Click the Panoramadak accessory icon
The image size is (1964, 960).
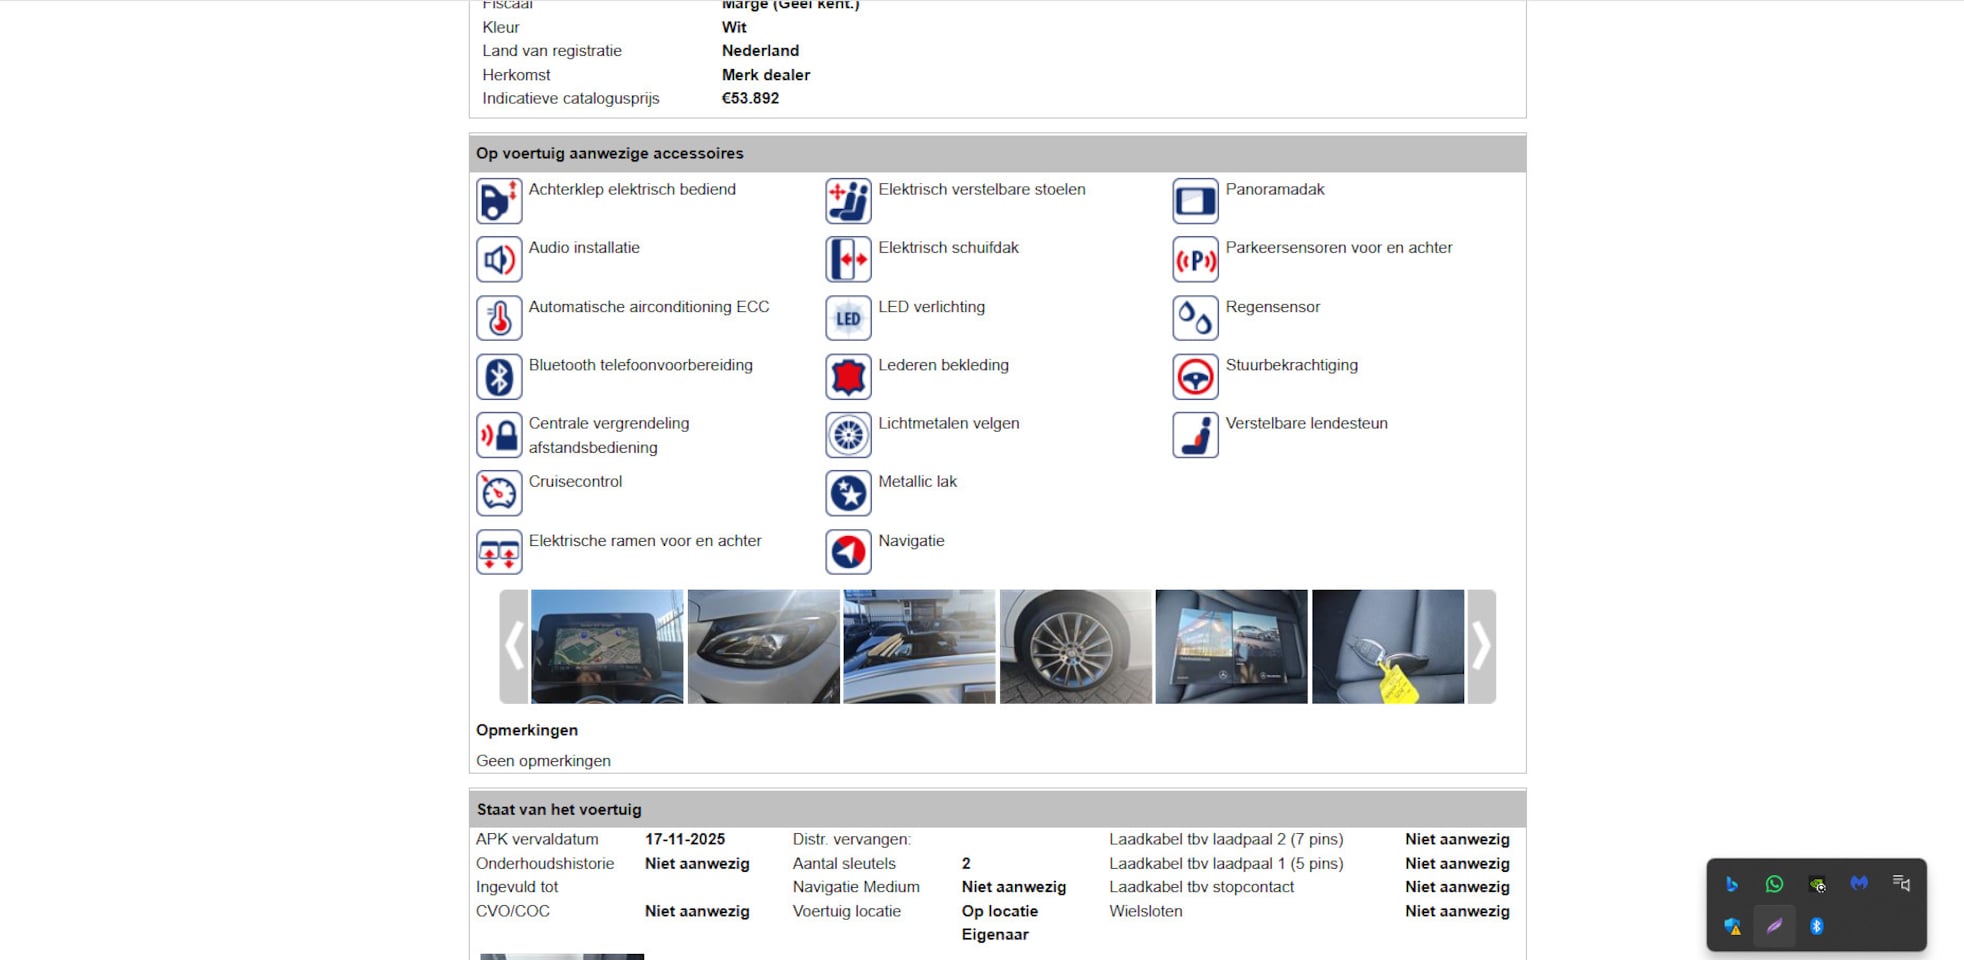coord(1195,201)
